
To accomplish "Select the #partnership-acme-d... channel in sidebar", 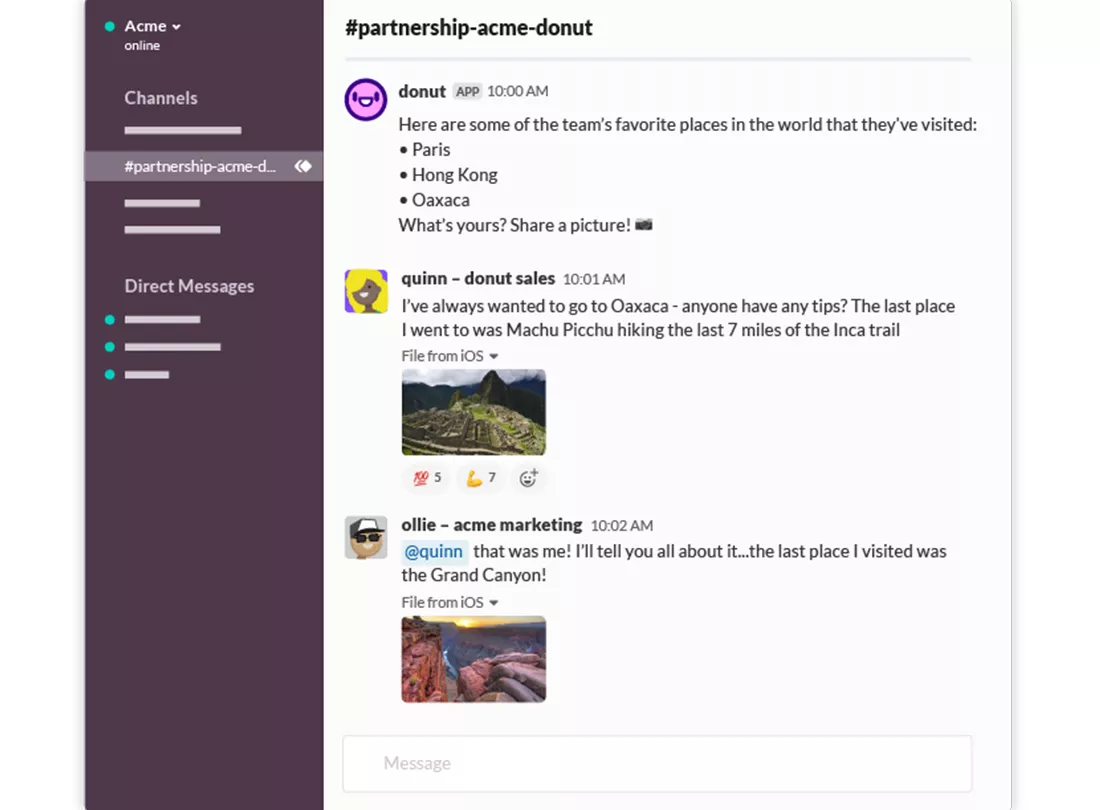I will pyautogui.click(x=199, y=166).
